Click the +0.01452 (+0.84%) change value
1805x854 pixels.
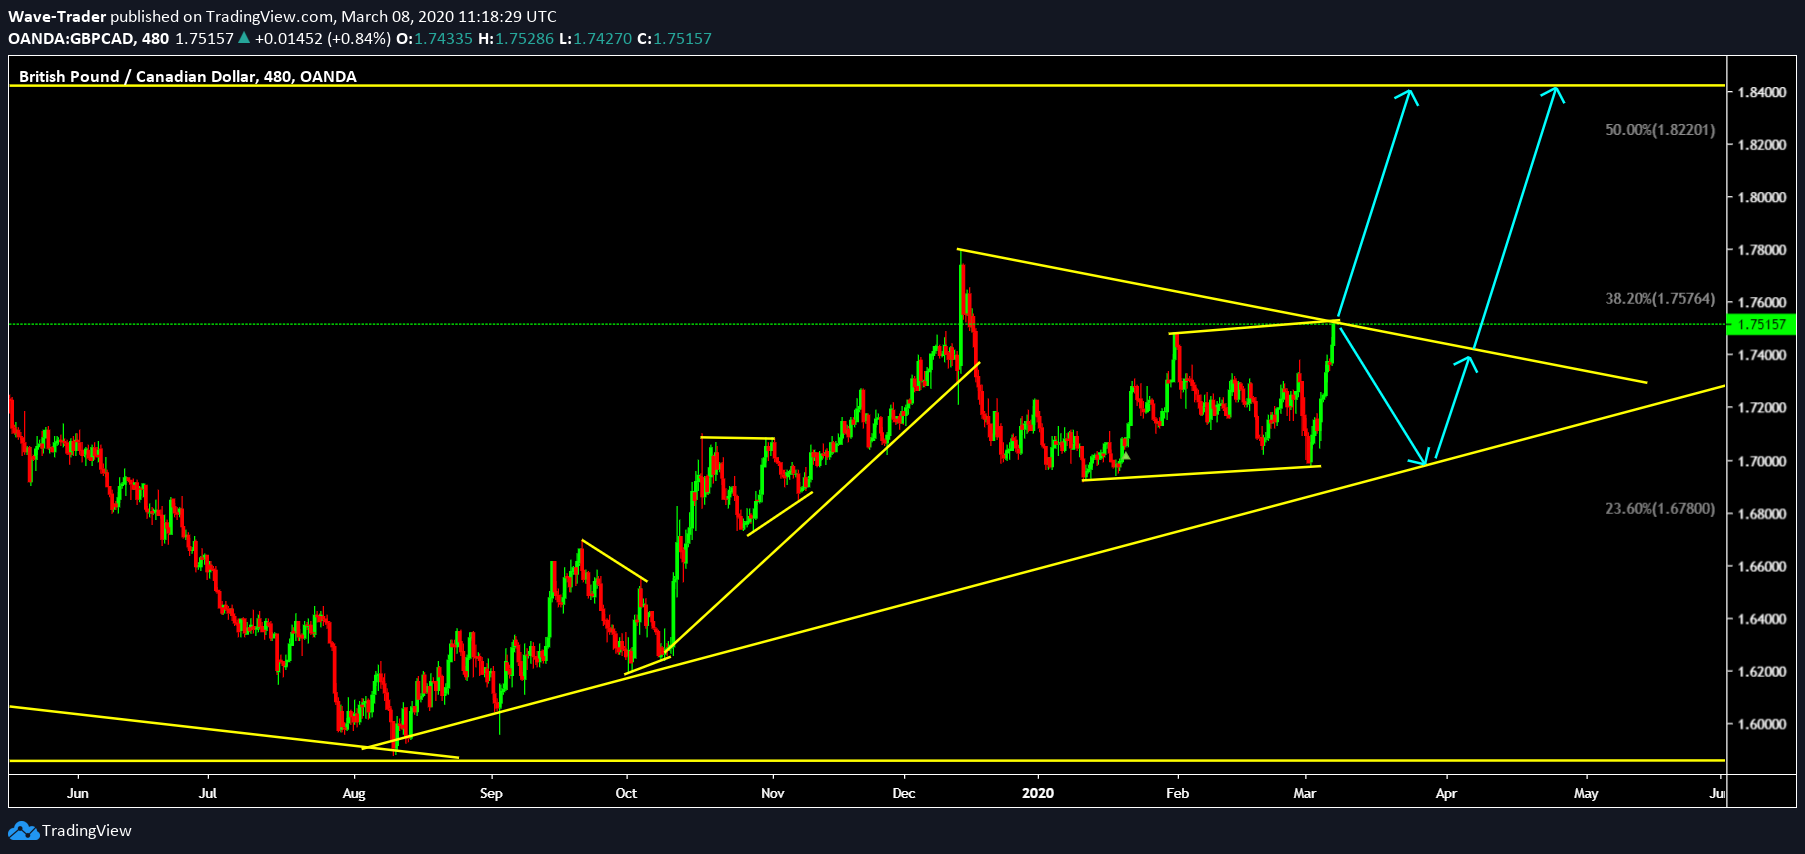tap(323, 39)
